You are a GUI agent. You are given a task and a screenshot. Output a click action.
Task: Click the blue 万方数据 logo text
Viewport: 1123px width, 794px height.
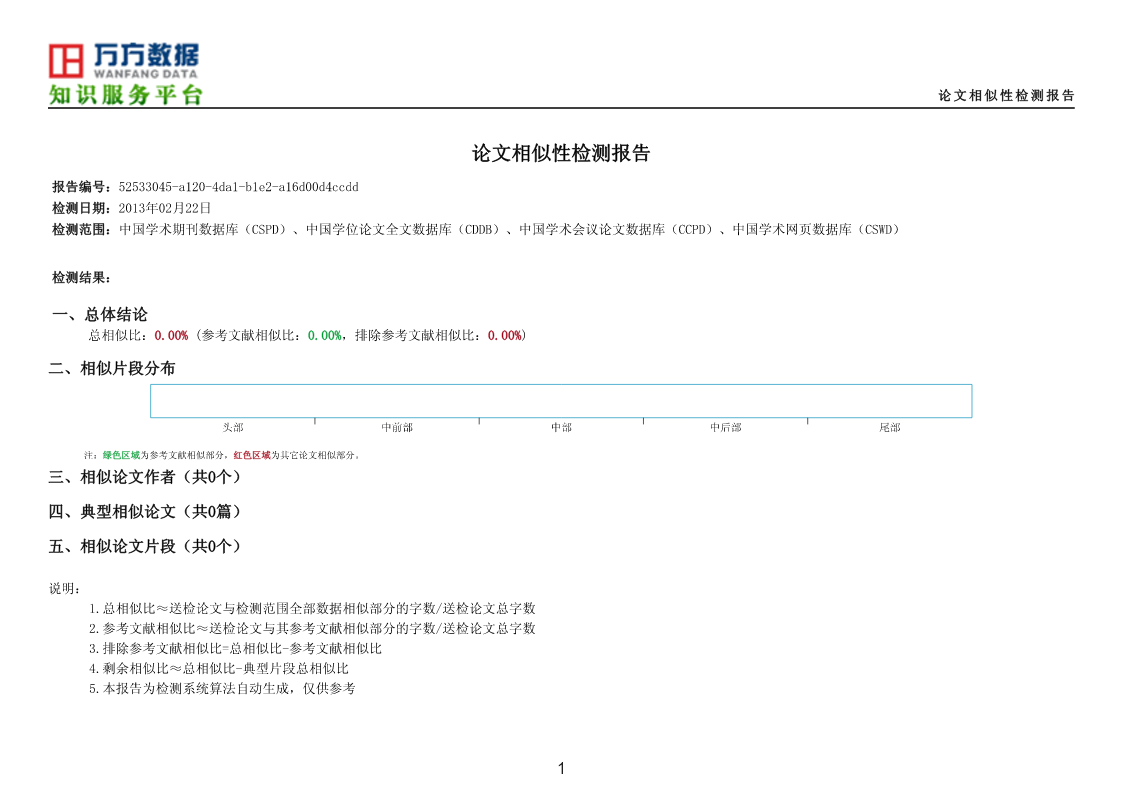click(146, 54)
